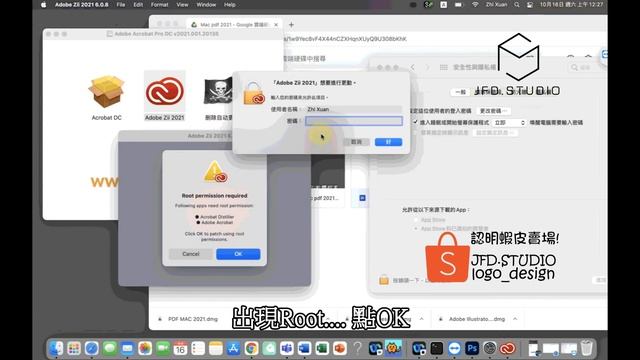
Task: Open the Mail app in Dock
Action: point(127,348)
